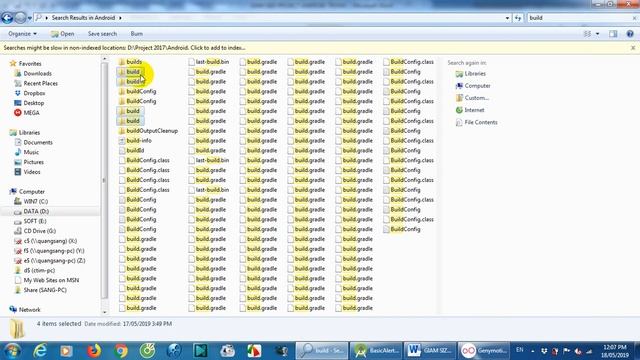Open the MEGA favorite
This screenshot has height=360, width=640.
pyautogui.click(x=31, y=113)
